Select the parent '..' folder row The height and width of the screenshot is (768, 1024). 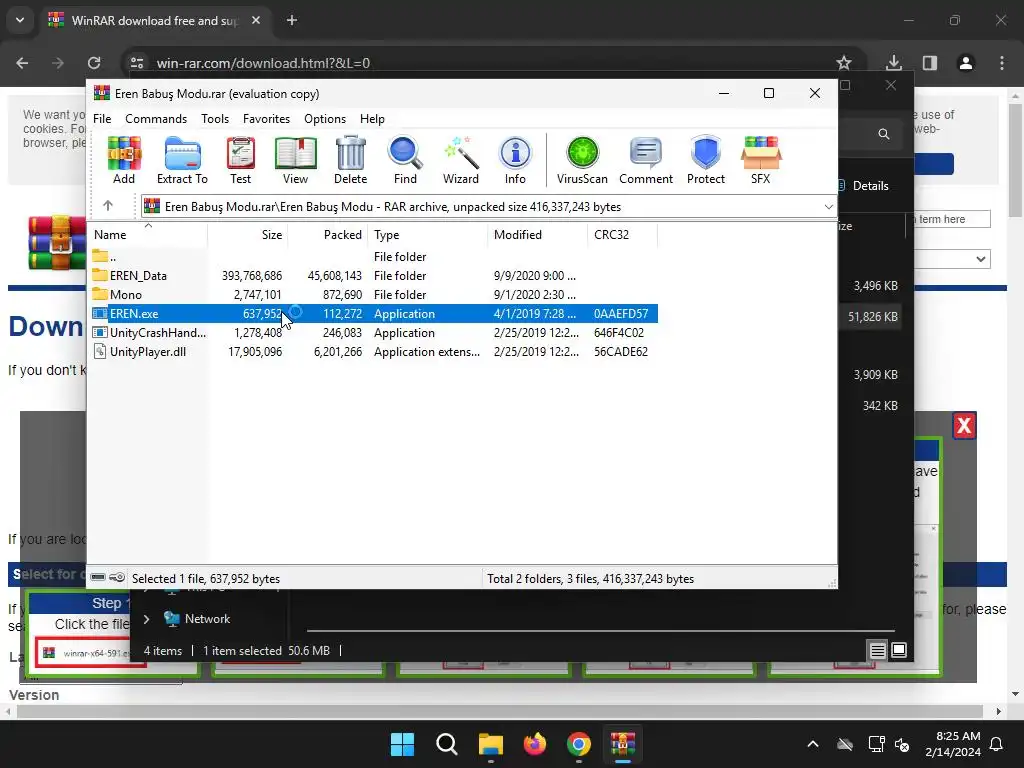click(x=373, y=257)
